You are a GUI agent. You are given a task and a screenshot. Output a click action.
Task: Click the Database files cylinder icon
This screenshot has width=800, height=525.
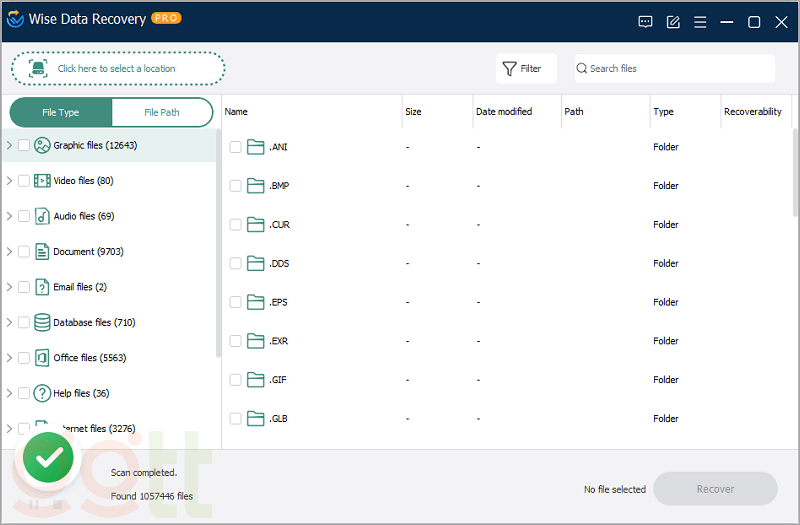tap(42, 322)
